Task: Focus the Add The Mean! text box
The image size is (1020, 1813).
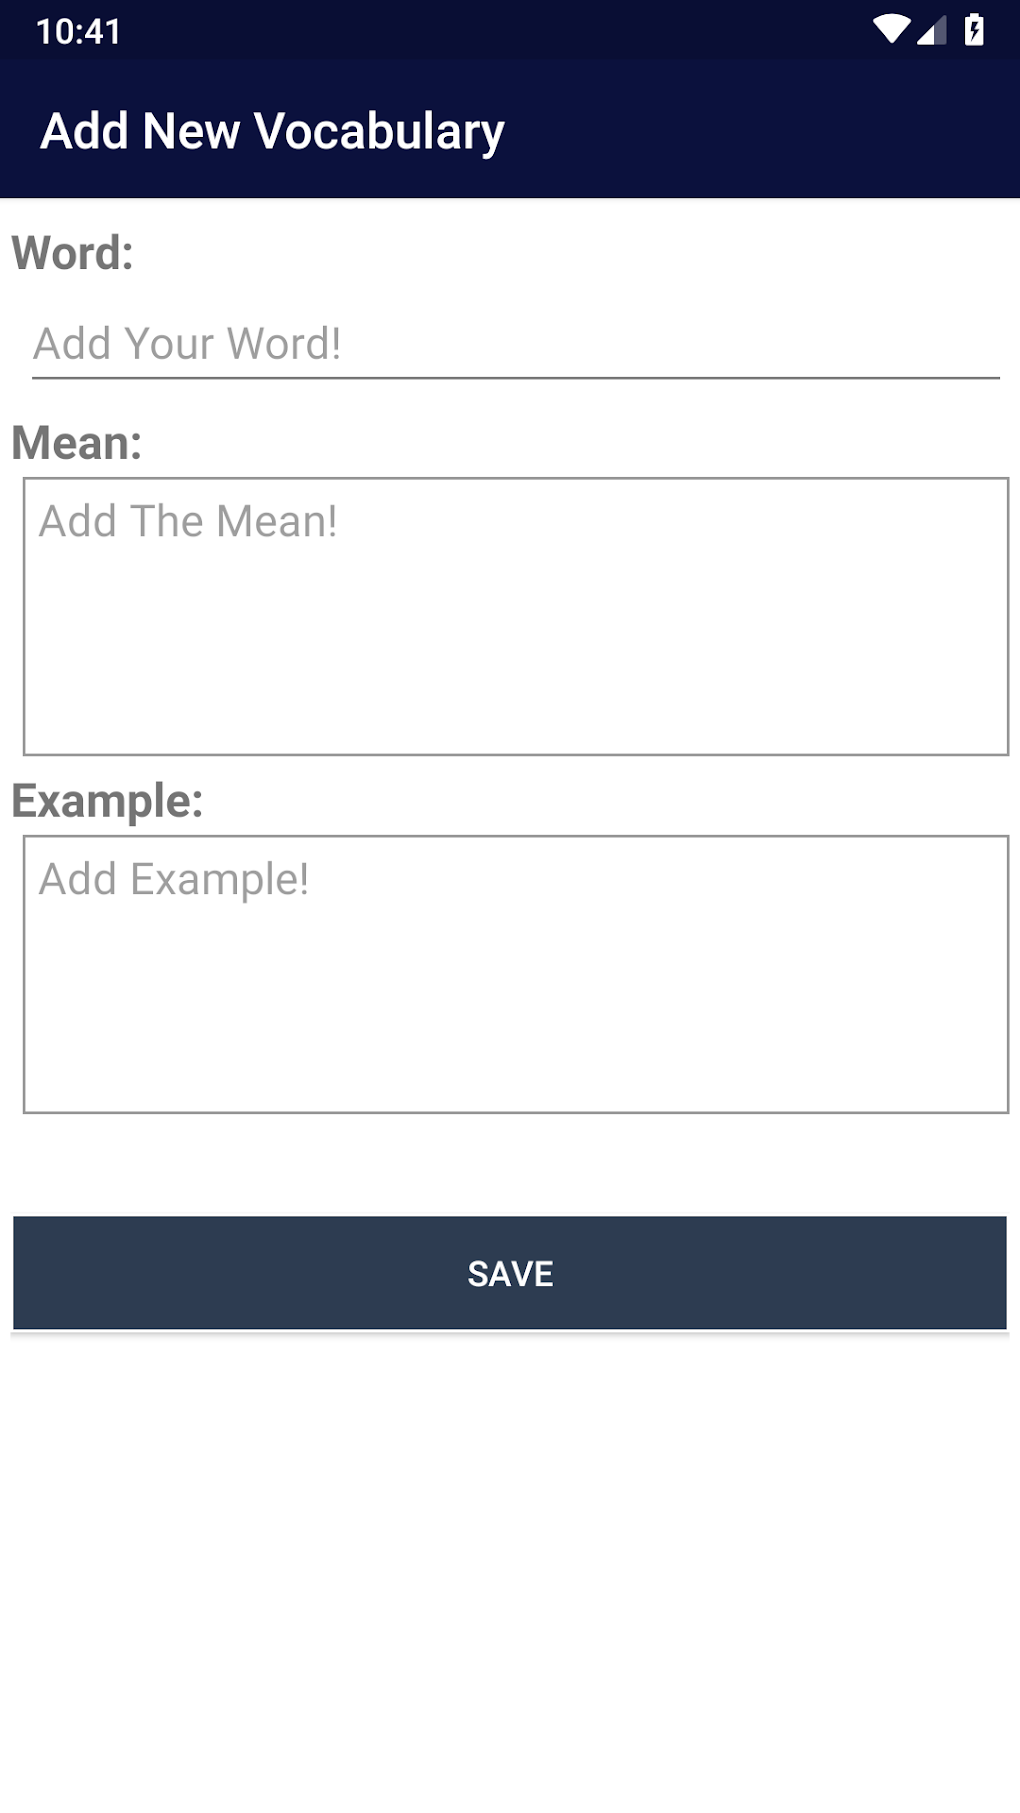Action: [516, 616]
